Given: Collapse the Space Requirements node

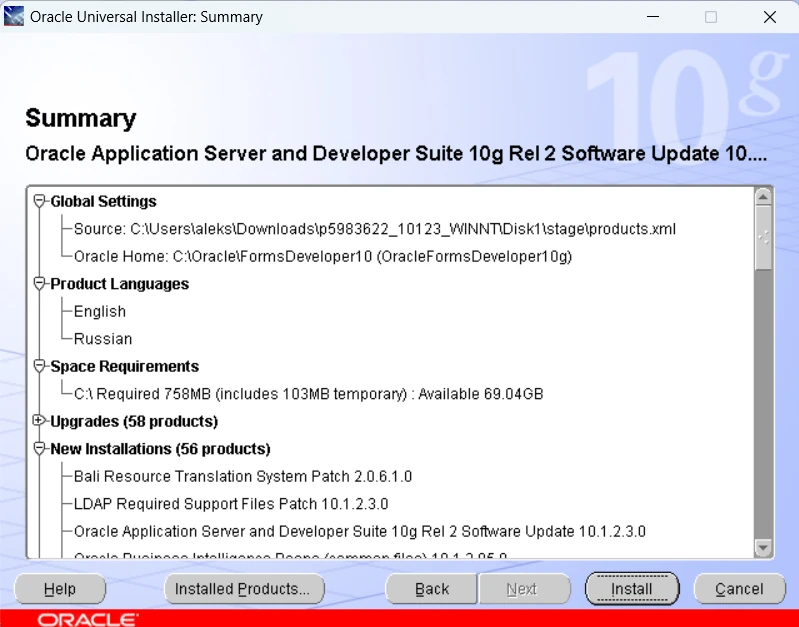Looking at the screenshot, I should 39,366.
